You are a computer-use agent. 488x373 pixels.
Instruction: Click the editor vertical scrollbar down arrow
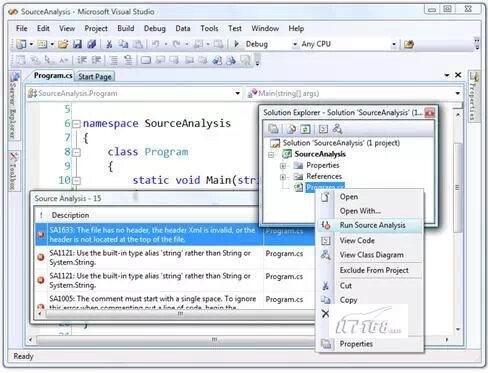pos(458,329)
